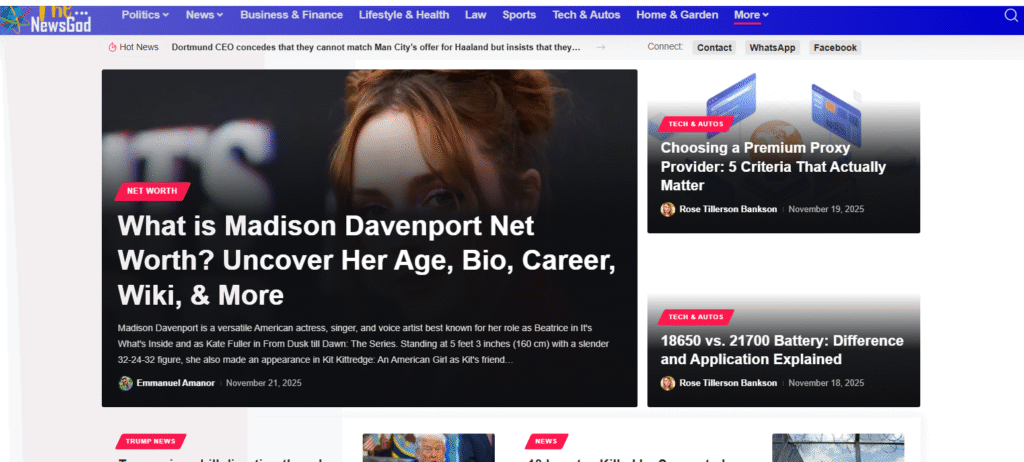
Task: Open Choosing a Premium Proxy Provider article
Action: 773,167
